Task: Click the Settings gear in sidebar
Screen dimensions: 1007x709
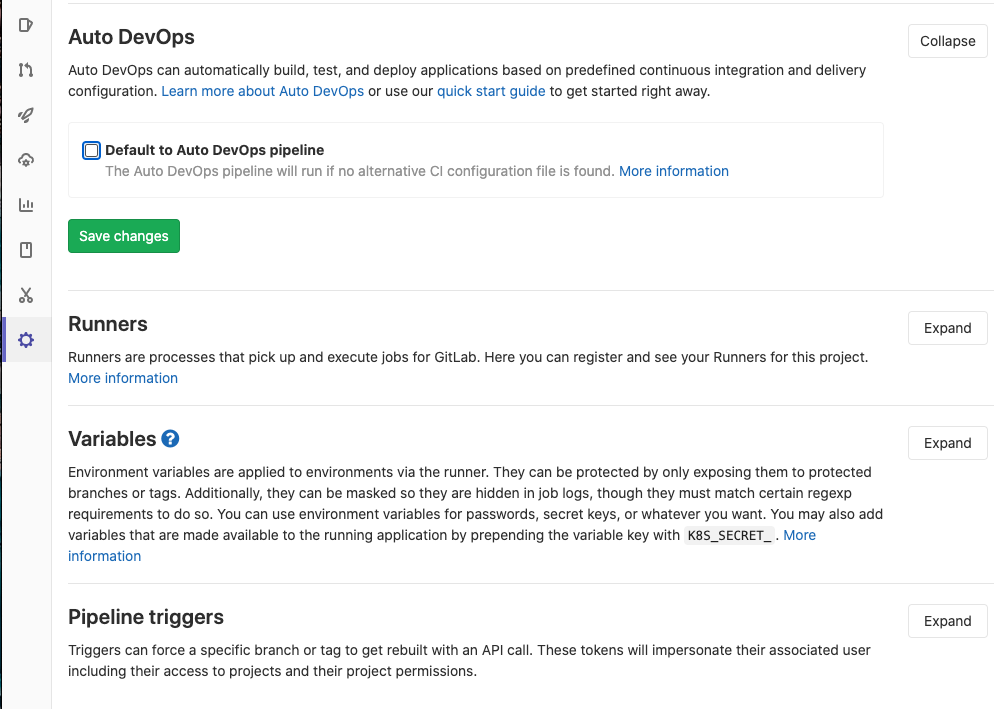Action: [x=26, y=340]
